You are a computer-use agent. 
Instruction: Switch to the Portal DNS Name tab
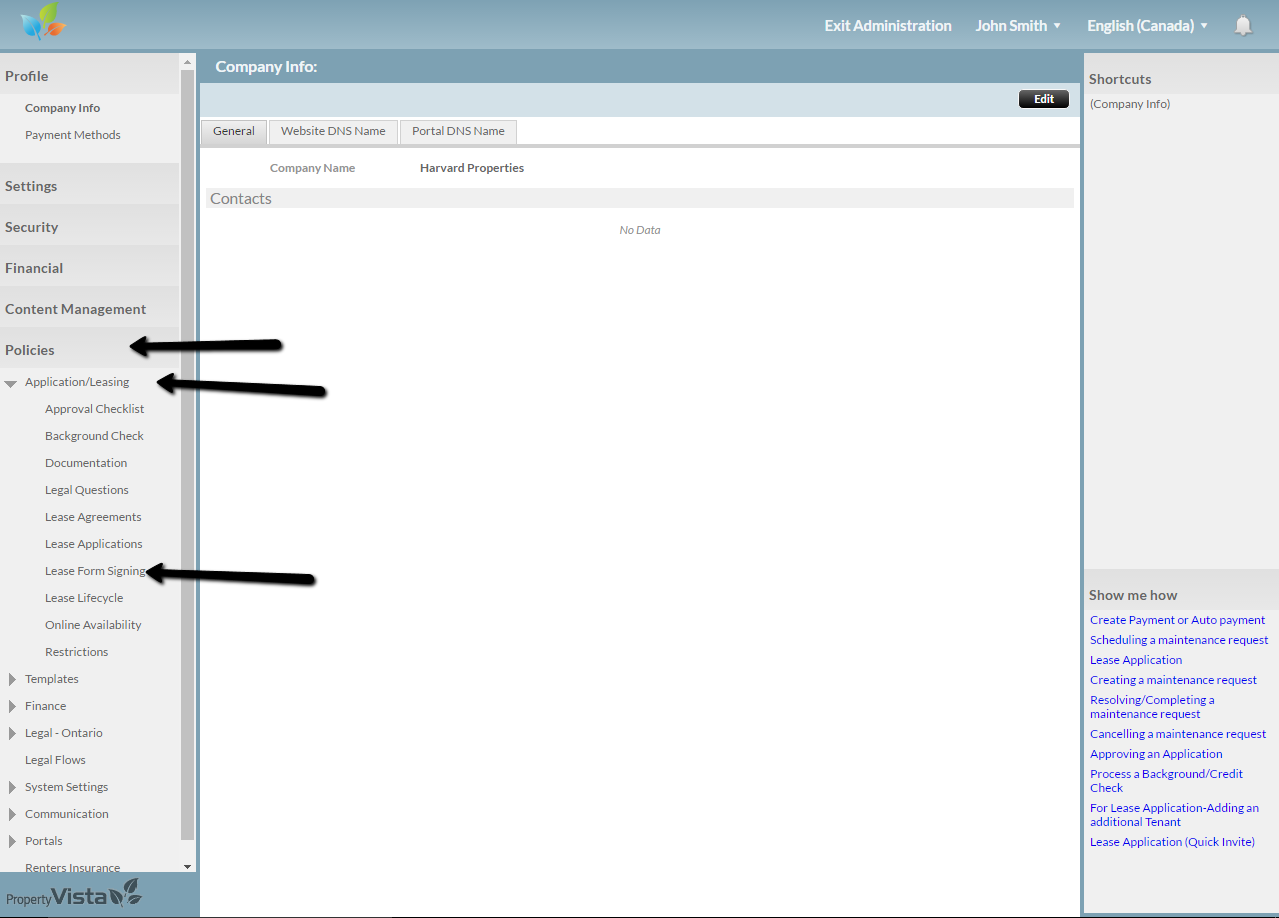458,131
